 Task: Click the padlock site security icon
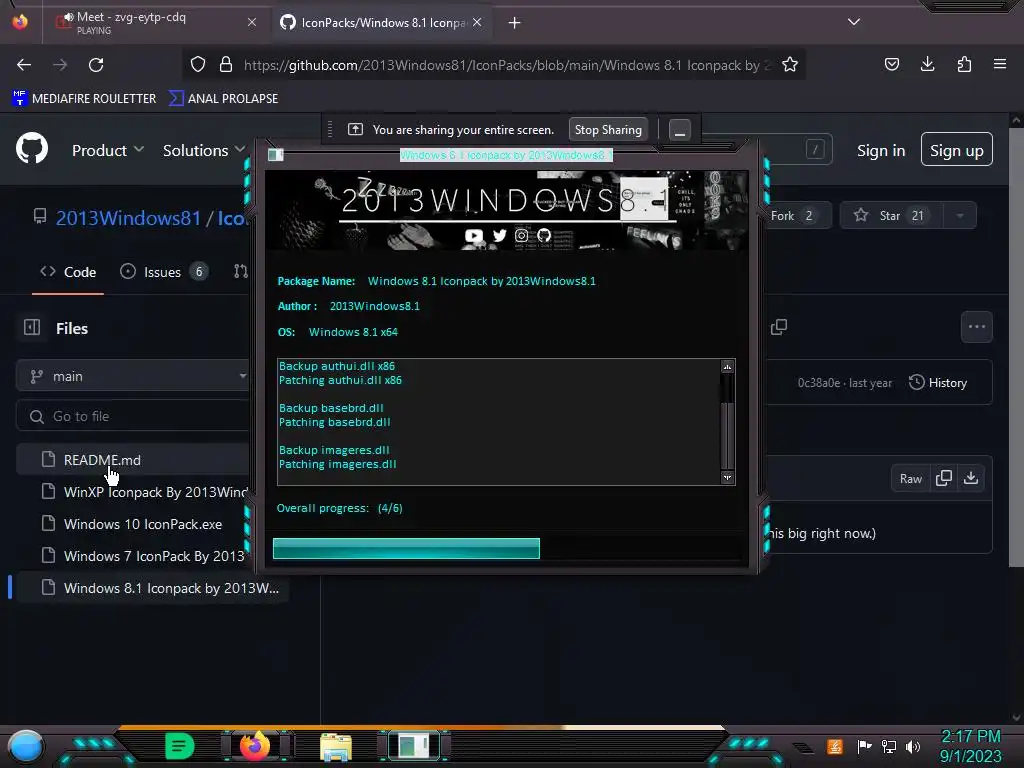(226, 65)
